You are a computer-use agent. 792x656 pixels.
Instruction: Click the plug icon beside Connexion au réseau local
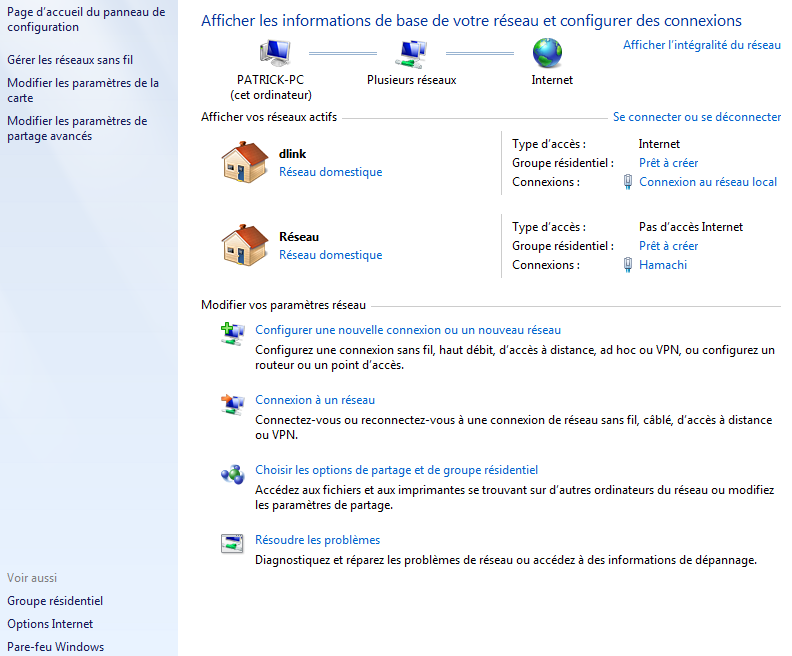click(628, 182)
